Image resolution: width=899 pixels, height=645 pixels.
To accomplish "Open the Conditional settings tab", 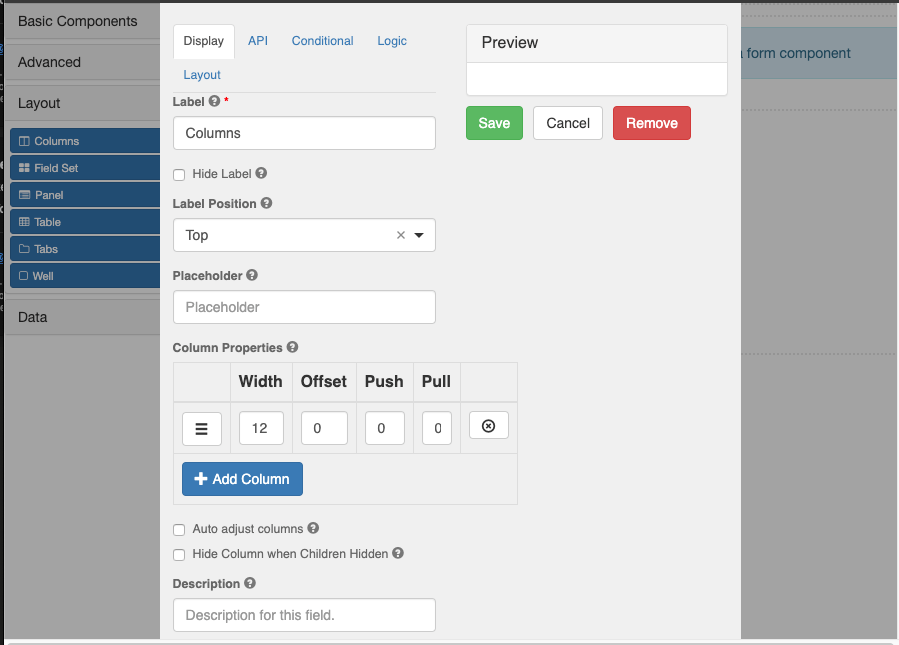I will point(322,41).
